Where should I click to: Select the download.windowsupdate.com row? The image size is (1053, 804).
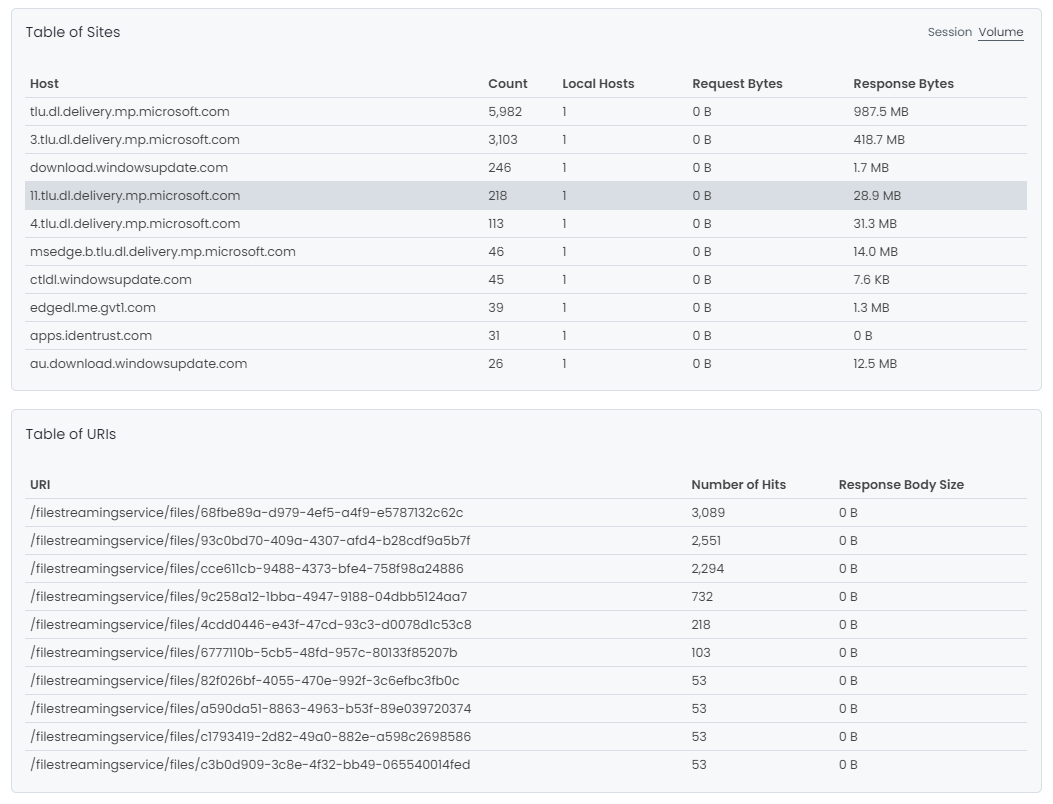(127, 168)
